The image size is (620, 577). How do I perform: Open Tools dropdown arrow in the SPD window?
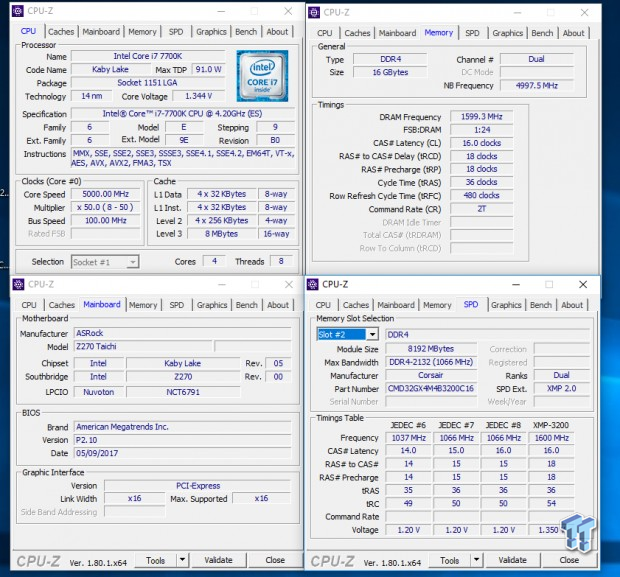[476, 560]
